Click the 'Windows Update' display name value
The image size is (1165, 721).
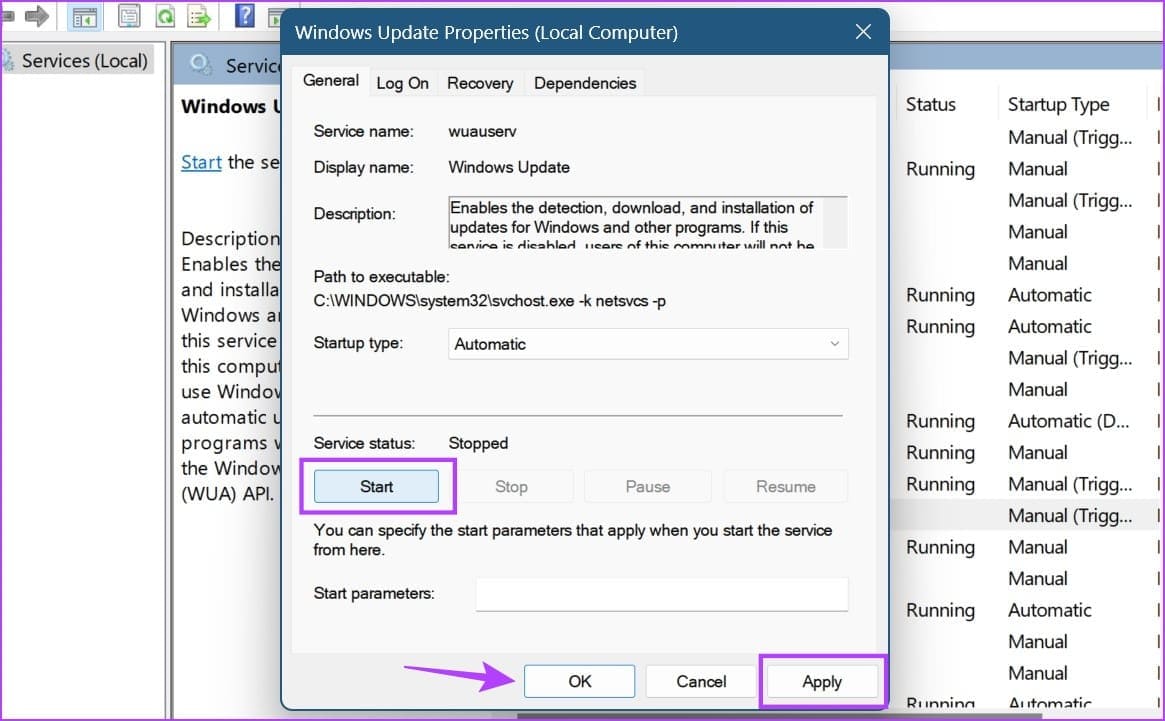click(x=509, y=167)
